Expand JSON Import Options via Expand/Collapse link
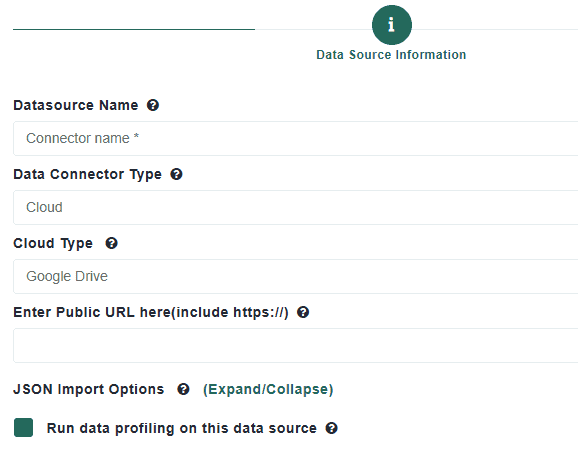The image size is (578, 450). click(268, 390)
